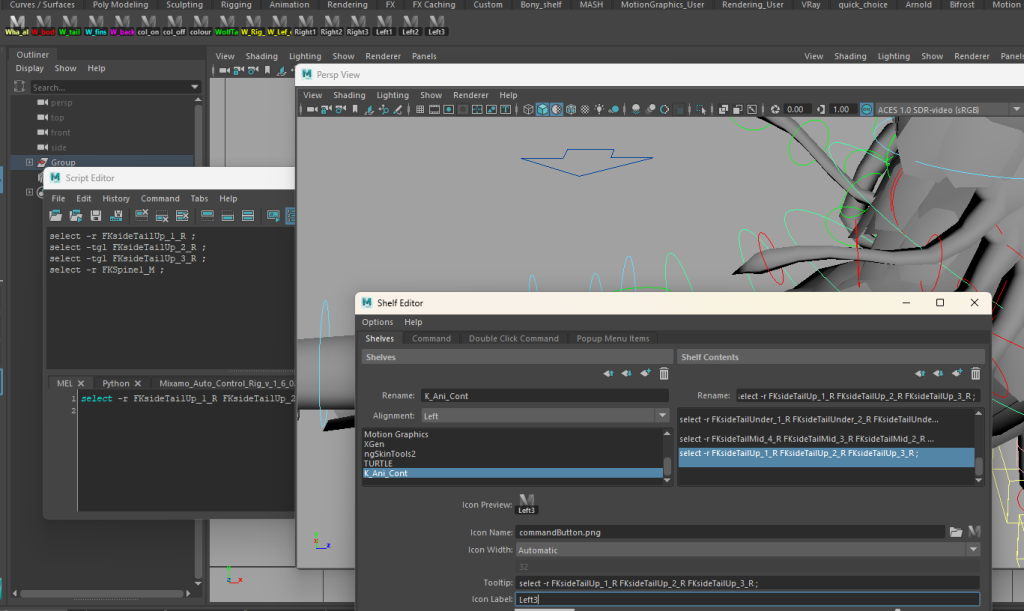This screenshot has height=611, width=1024.
Task: Click New Shelf icon in Shelves panel
Action: (x=645, y=373)
